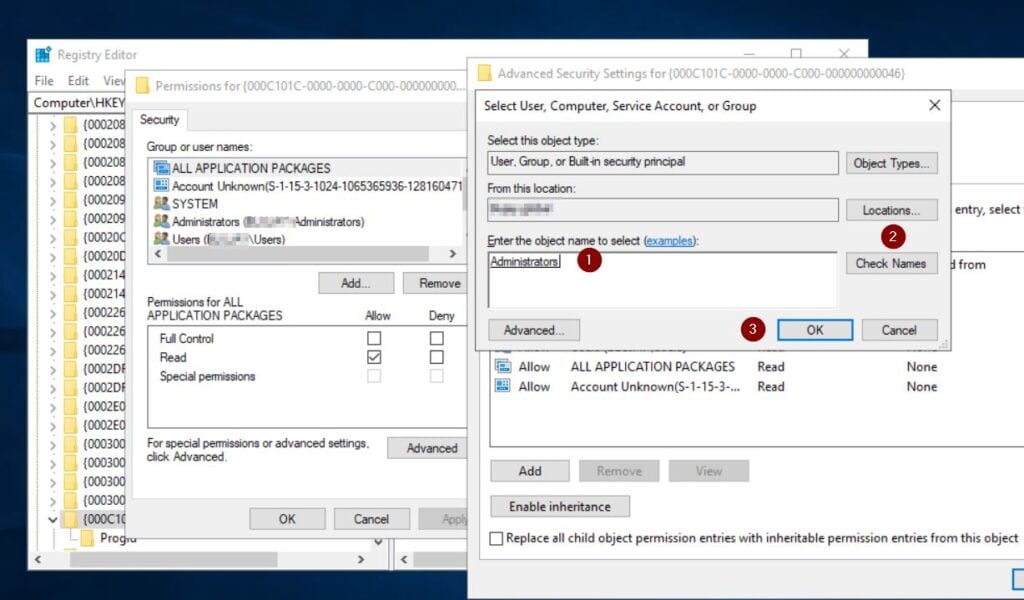Click the folder icon in Permissions dialog title
1024x600 pixels.
coord(142,86)
